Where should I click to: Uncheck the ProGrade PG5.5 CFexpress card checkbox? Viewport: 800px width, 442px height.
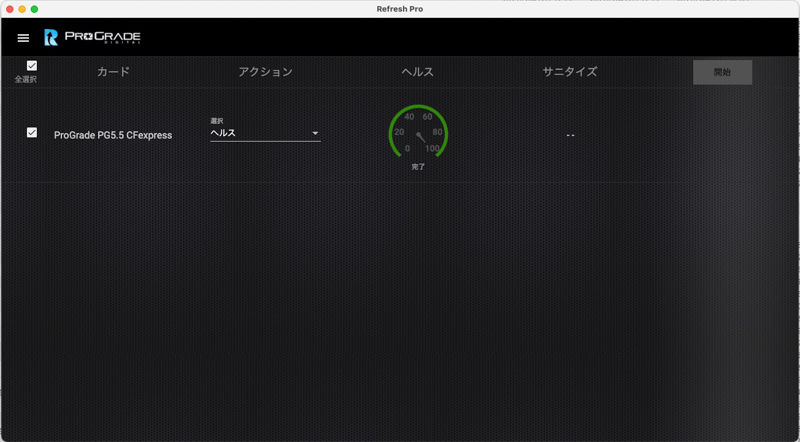coord(32,133)
